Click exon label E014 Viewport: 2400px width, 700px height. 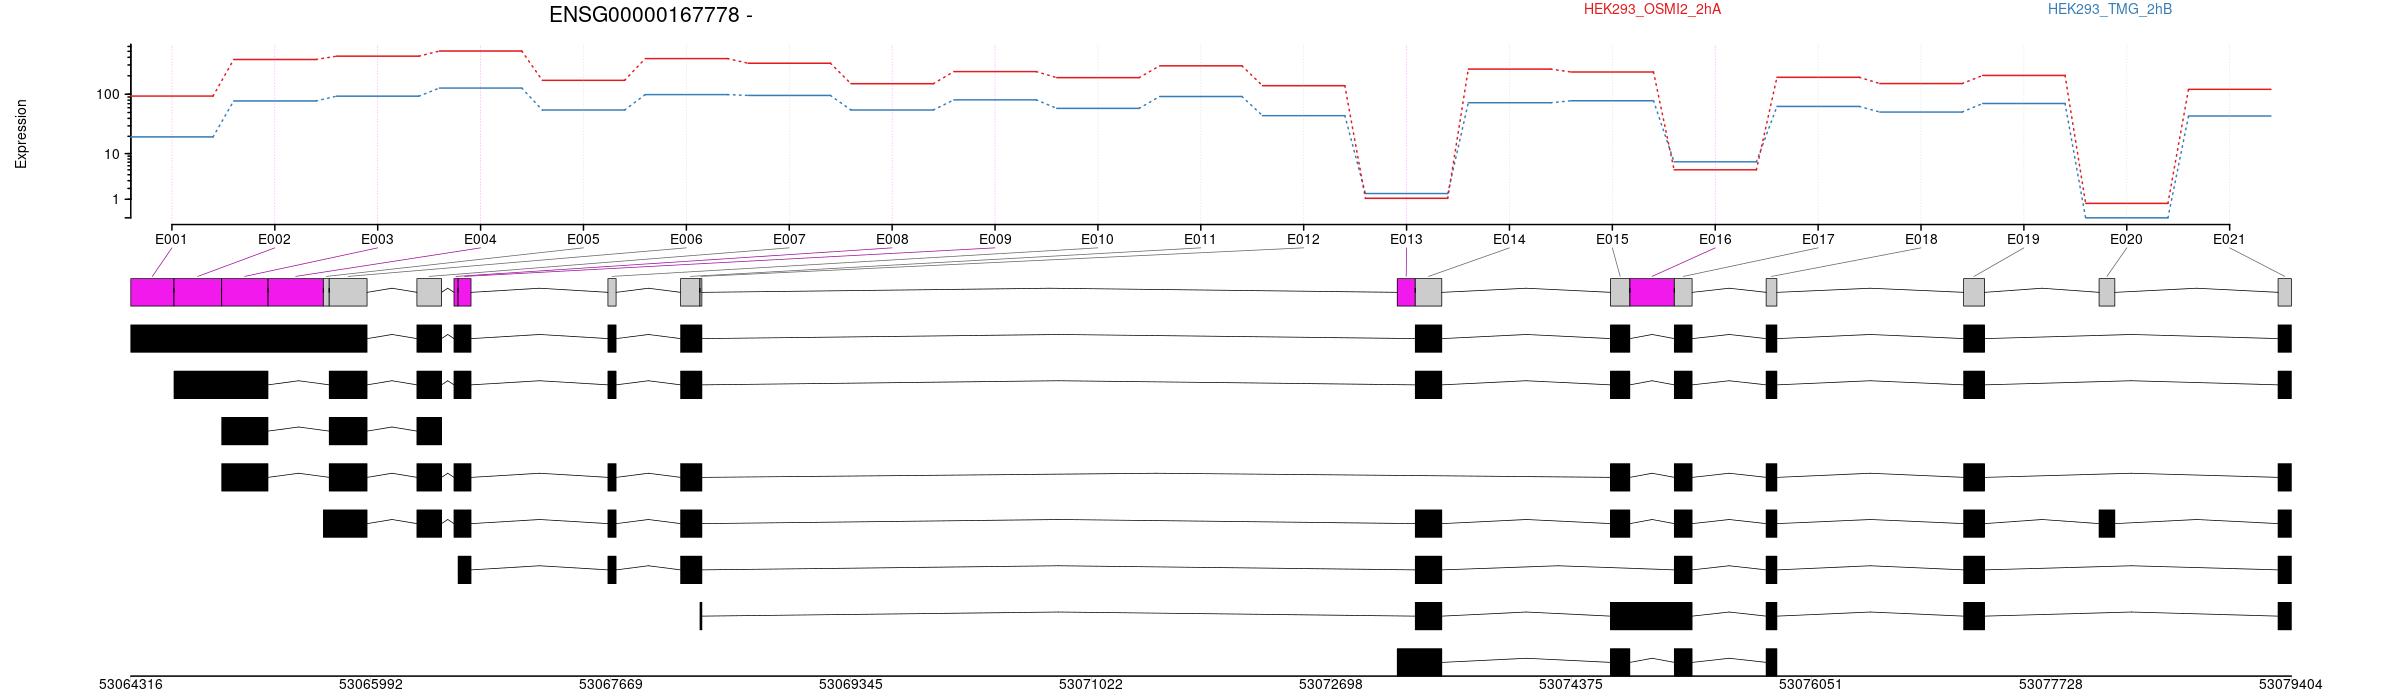point(1509,239)
